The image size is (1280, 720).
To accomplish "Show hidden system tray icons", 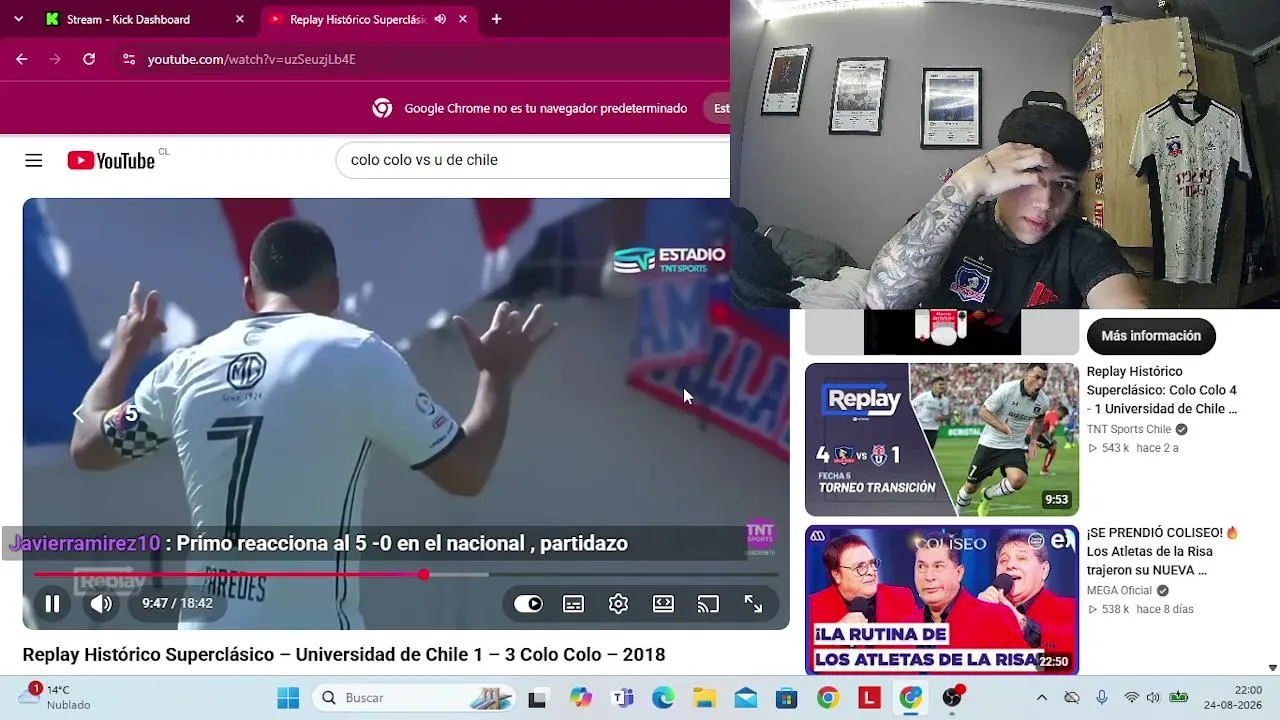I will (x=1042, y=698).
